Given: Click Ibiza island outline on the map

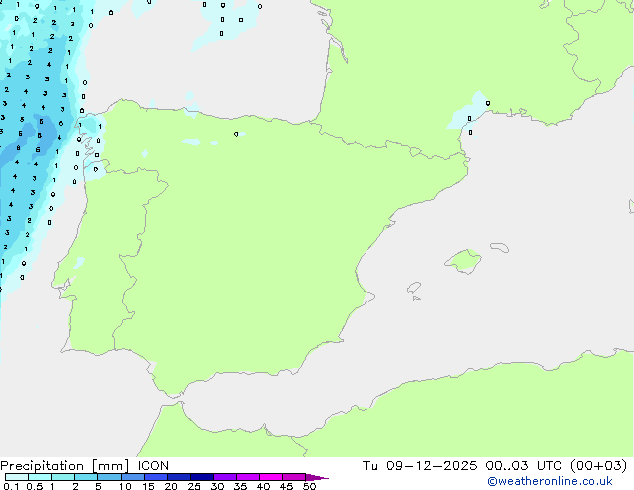Looking at the screenshot, I should pyautogui.click(x=414, y=288).
